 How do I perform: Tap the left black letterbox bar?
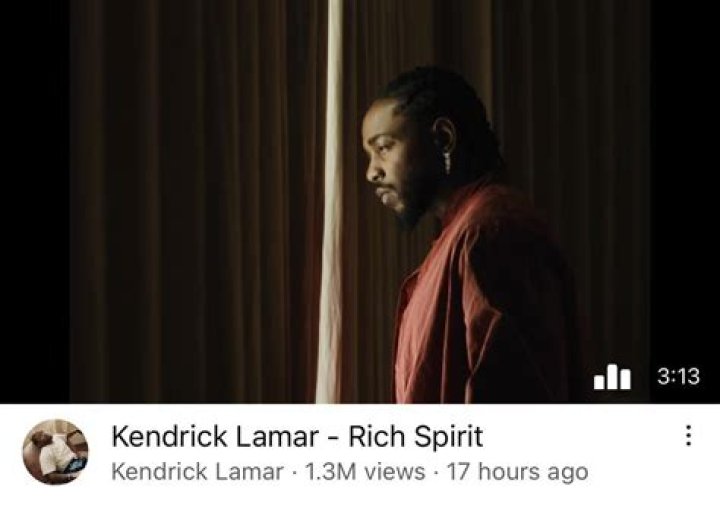[35, 202]
